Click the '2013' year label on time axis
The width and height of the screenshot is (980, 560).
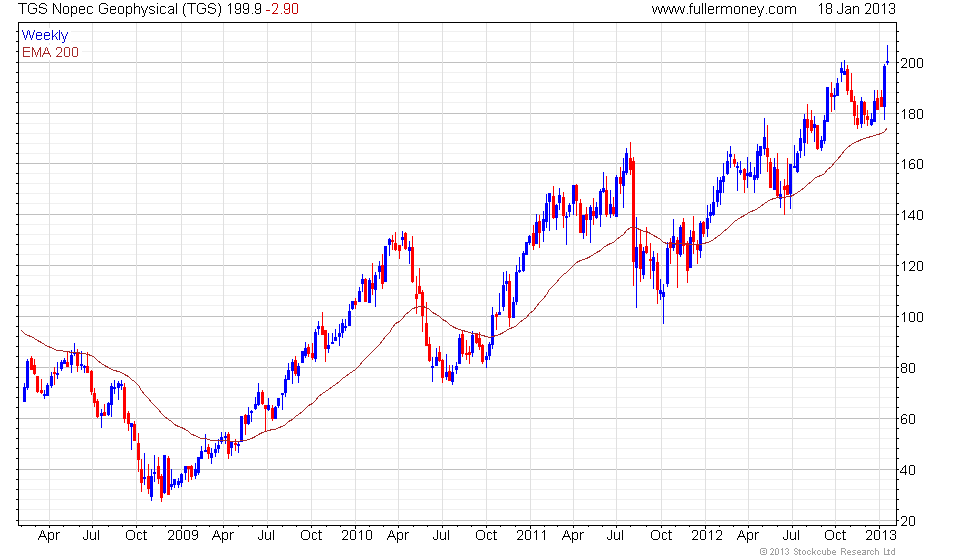[x=881, y=536]
